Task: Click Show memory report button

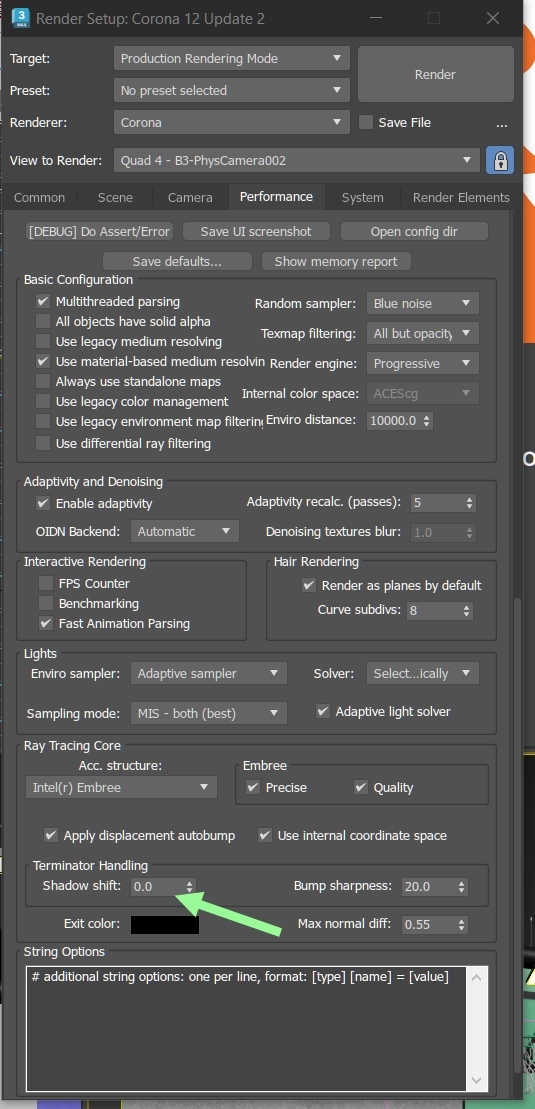Action: 336,262
